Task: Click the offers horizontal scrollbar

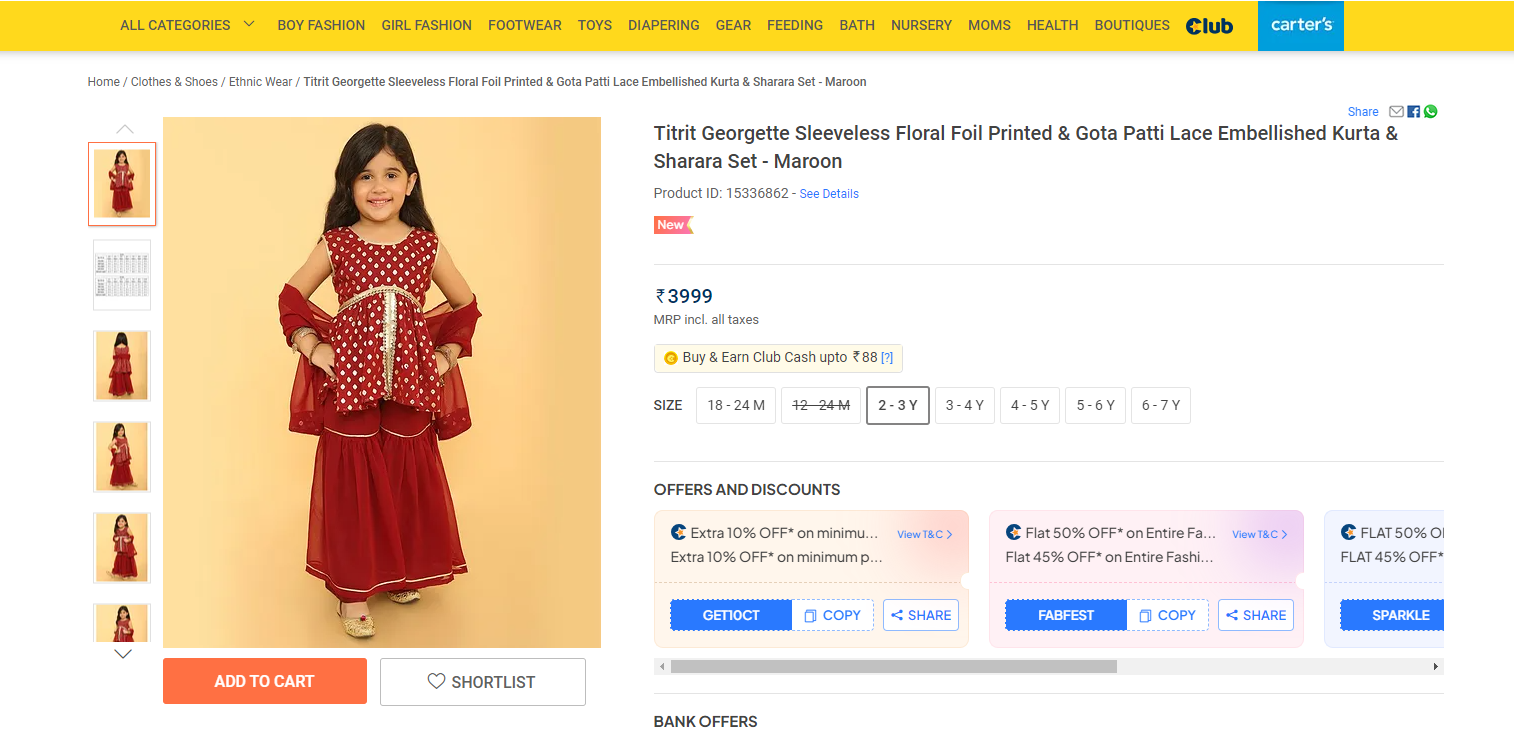Action: (x=893, y=666)
